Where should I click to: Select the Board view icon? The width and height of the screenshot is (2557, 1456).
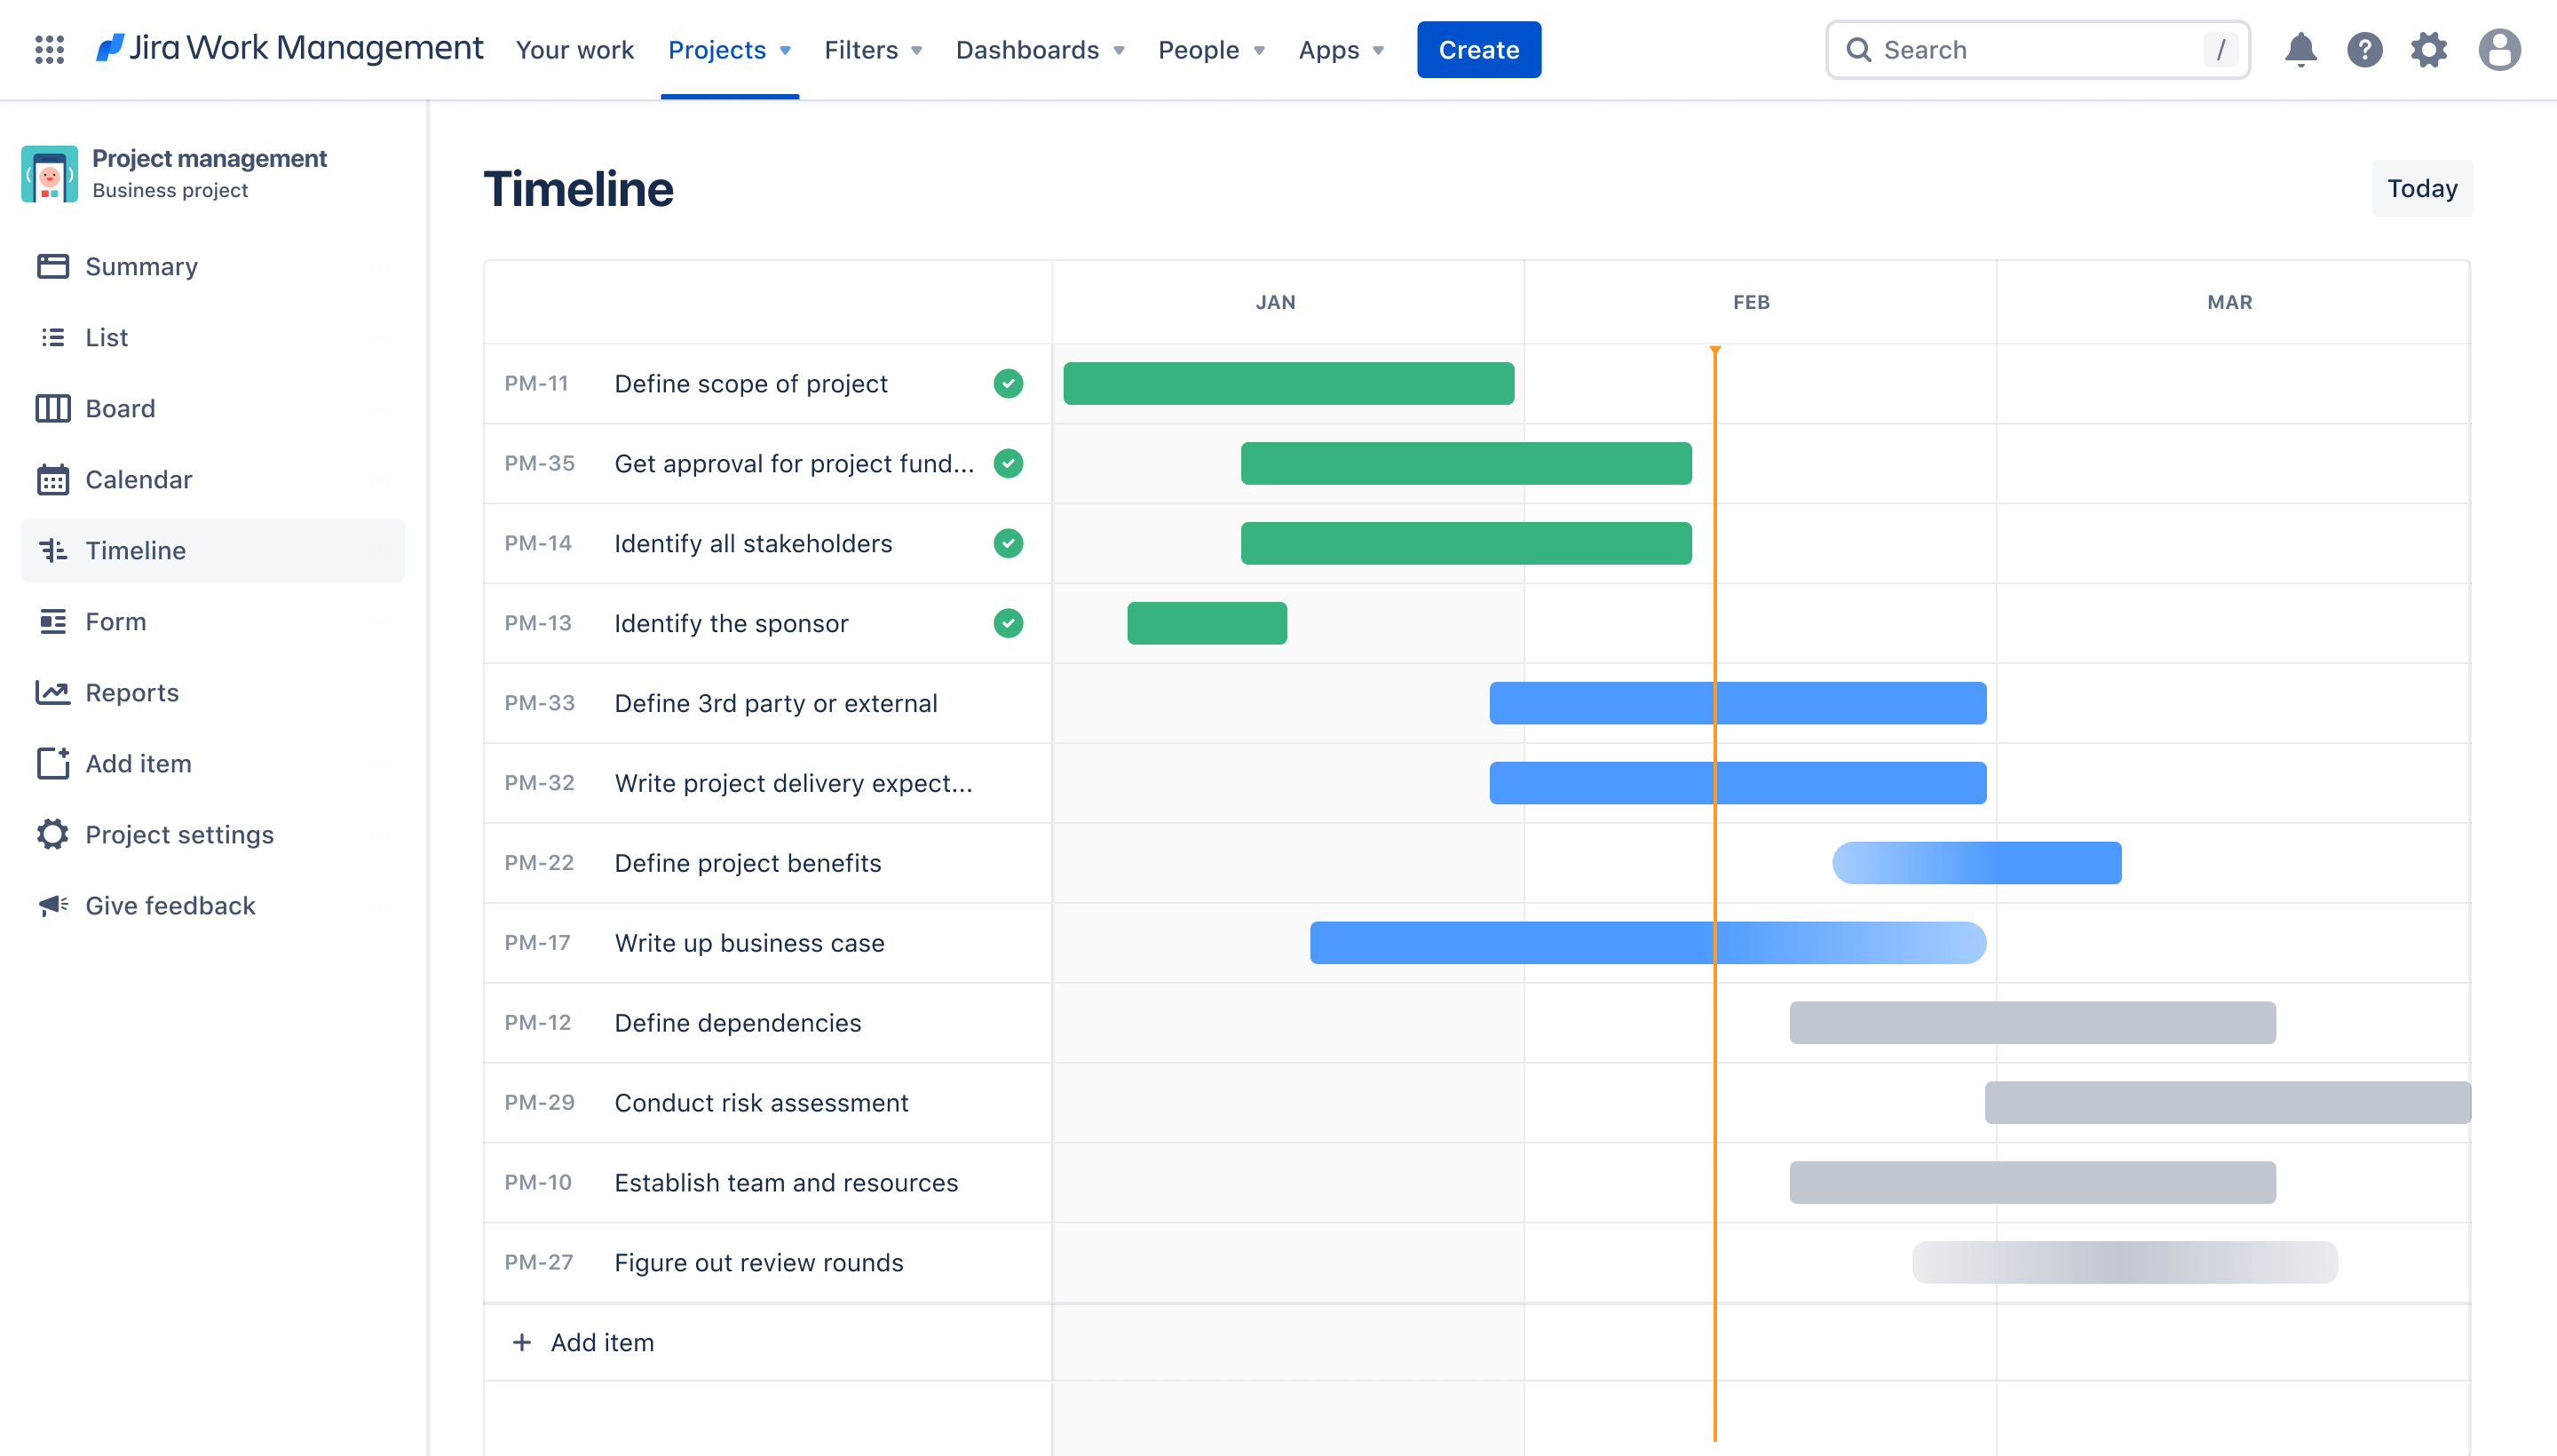[x=52, y=408]
